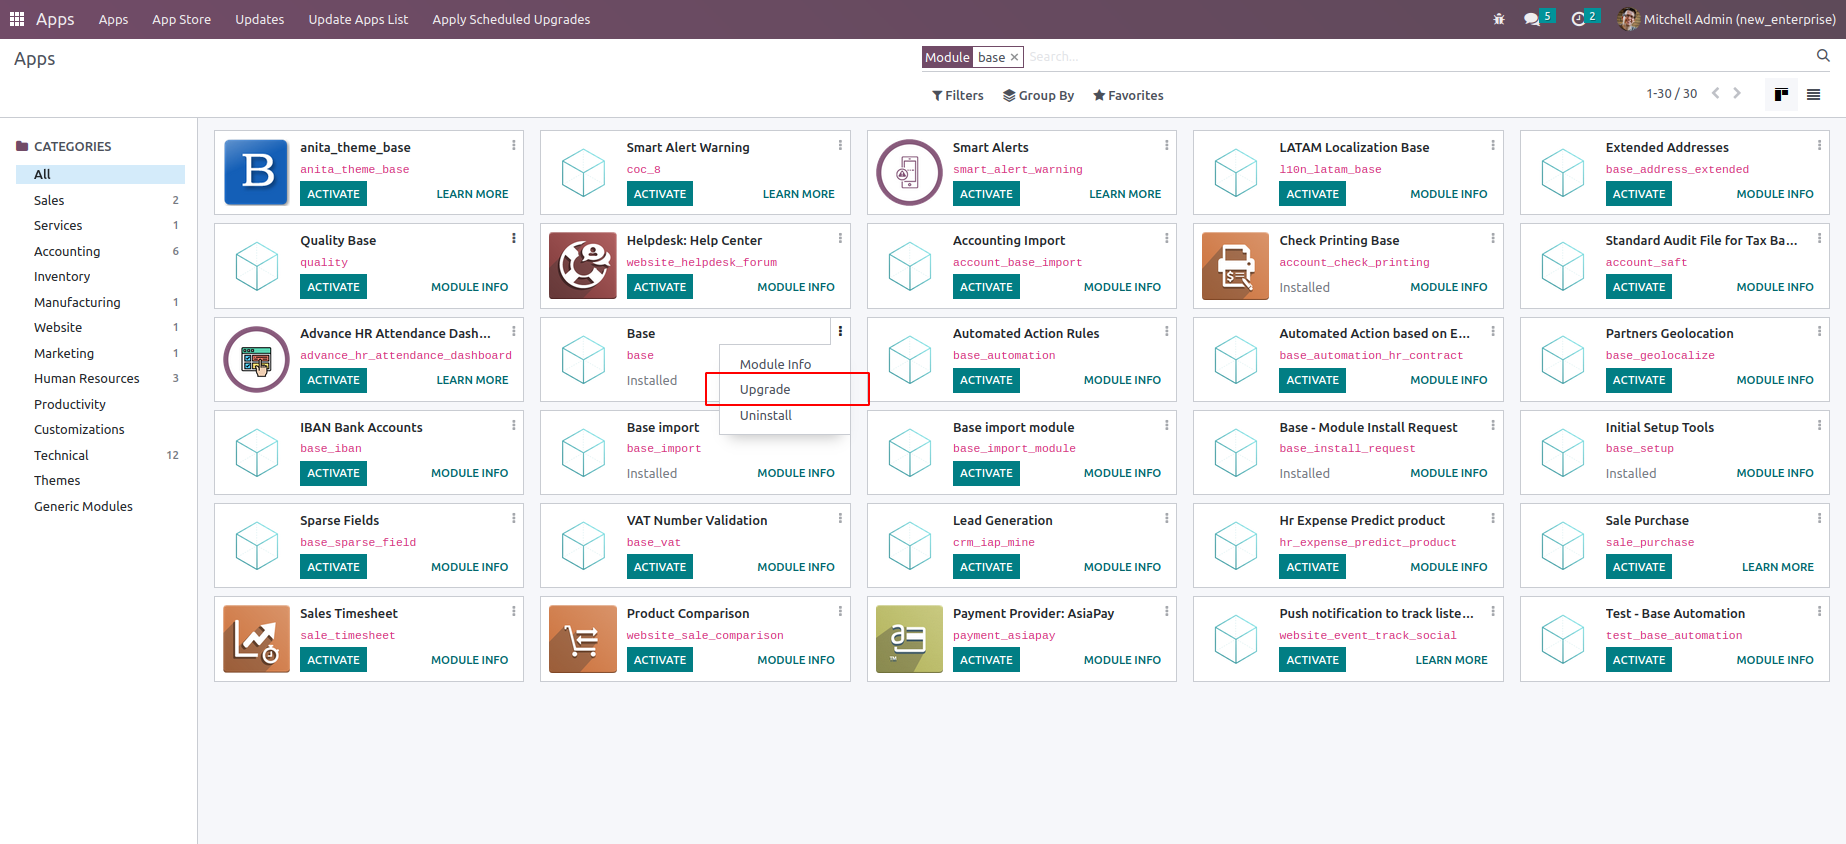Open the Filters dropdown
The height and width of the screenshot is (844, 1846).
(958, 95)
